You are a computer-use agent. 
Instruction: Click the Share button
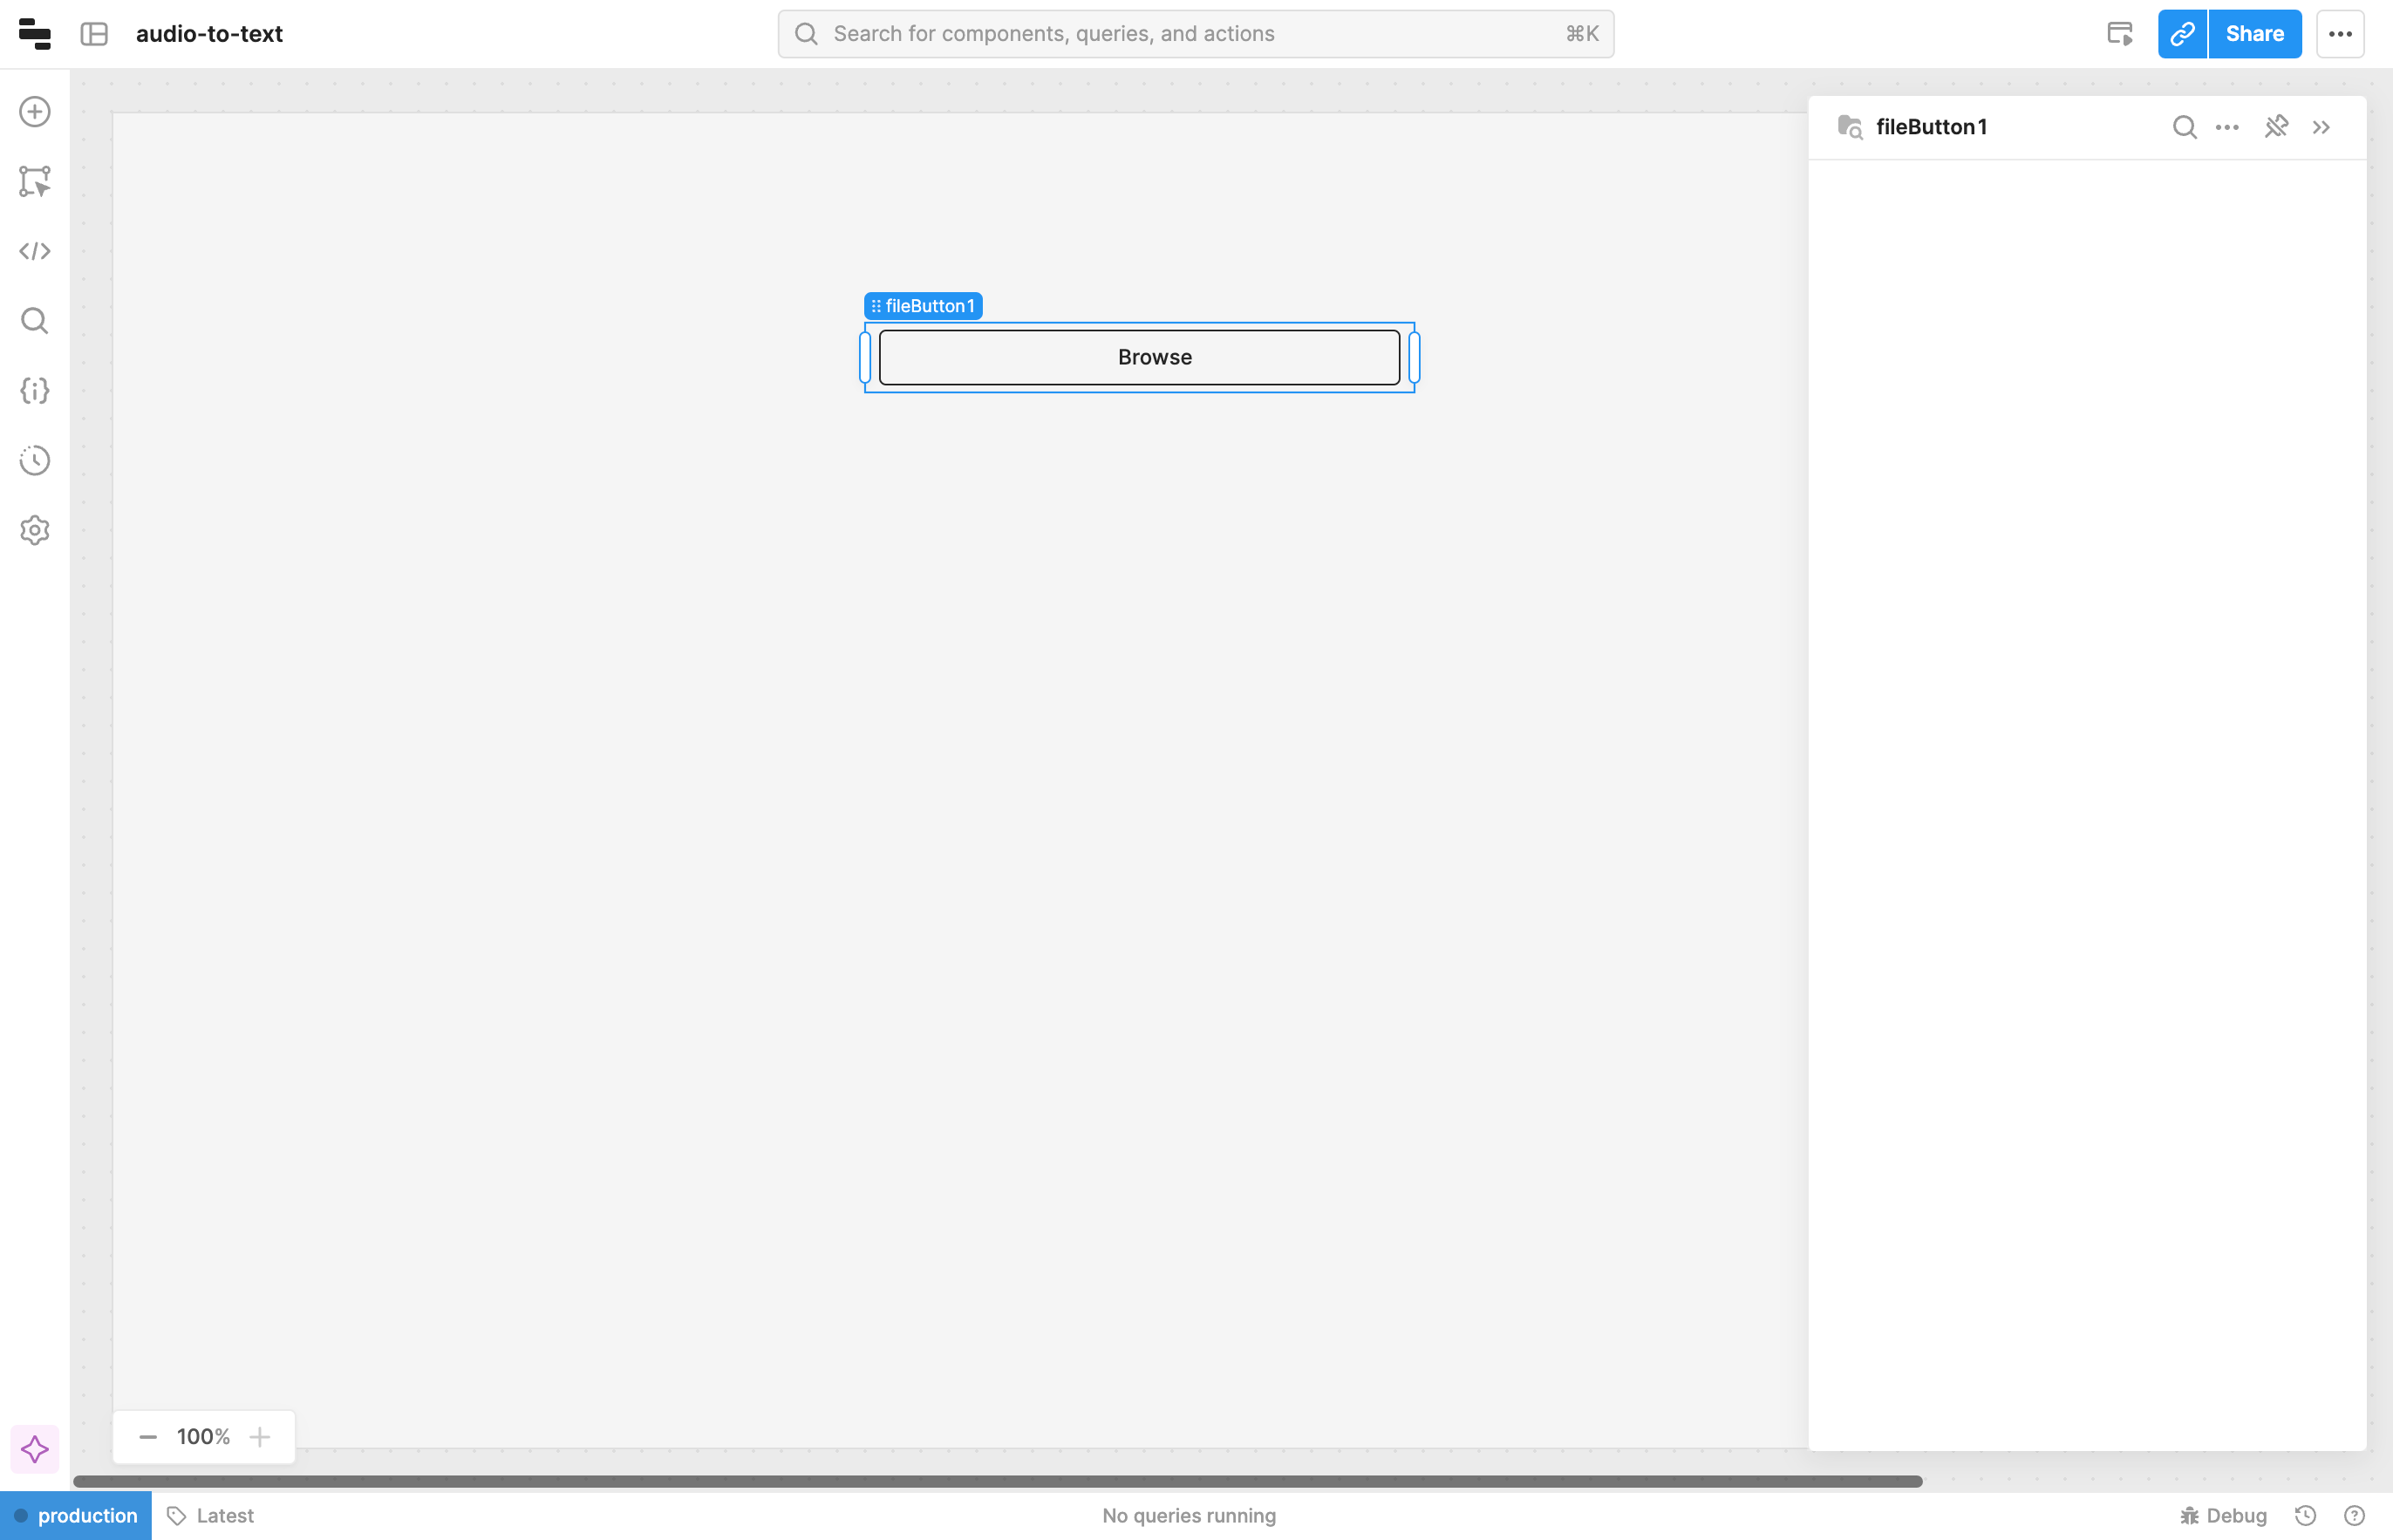point(2254,34)
